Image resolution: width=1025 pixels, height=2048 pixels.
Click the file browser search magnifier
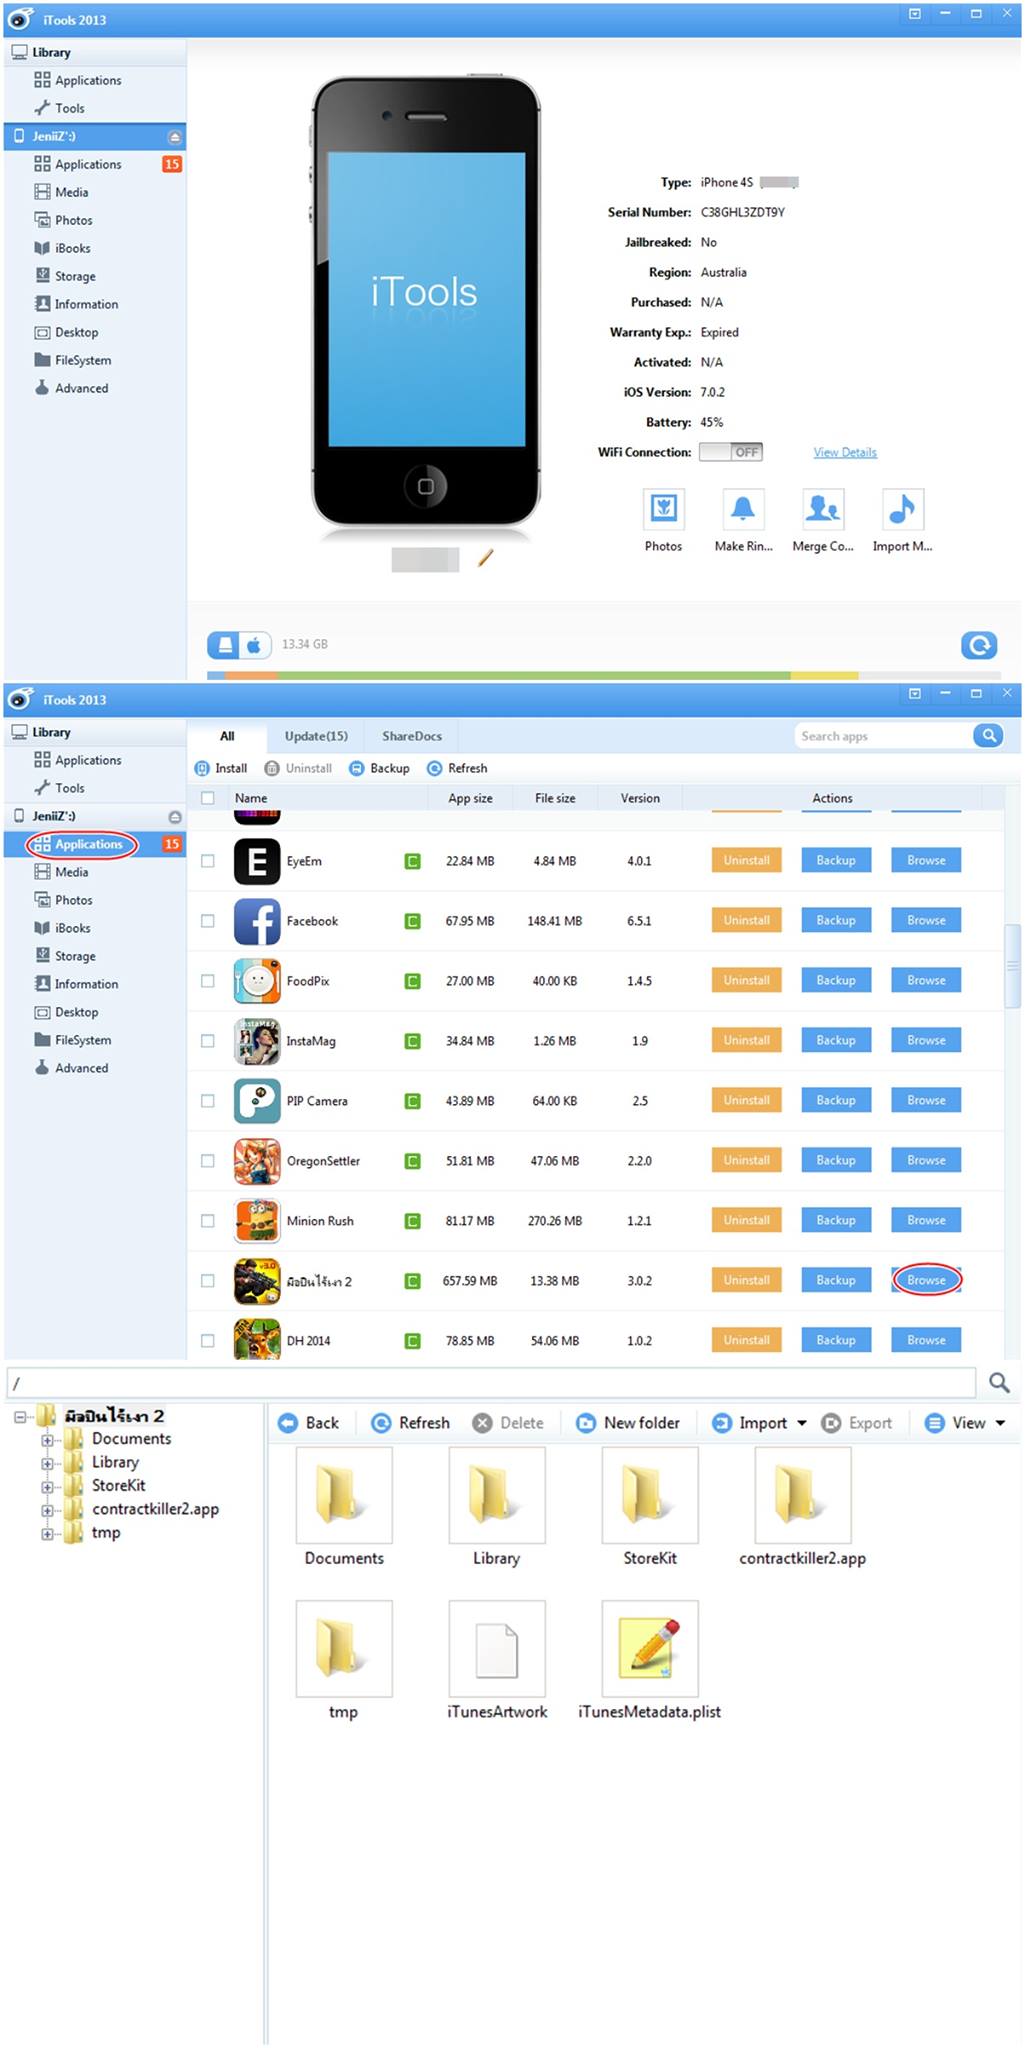tap(999, 1383)
